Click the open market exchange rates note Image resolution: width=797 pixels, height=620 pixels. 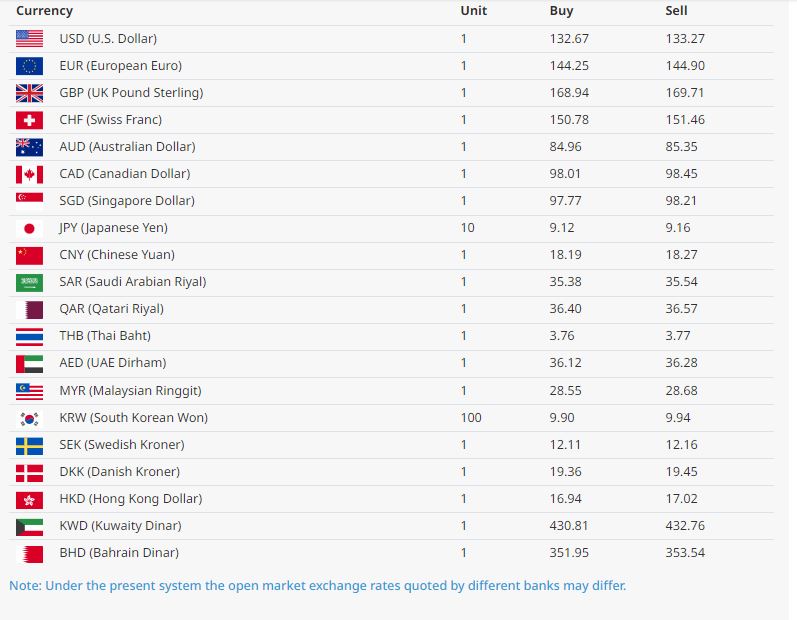click(318, 585)
